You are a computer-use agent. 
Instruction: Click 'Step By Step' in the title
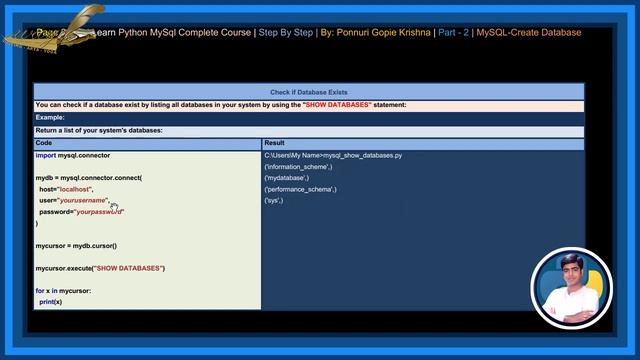(286, 33)
